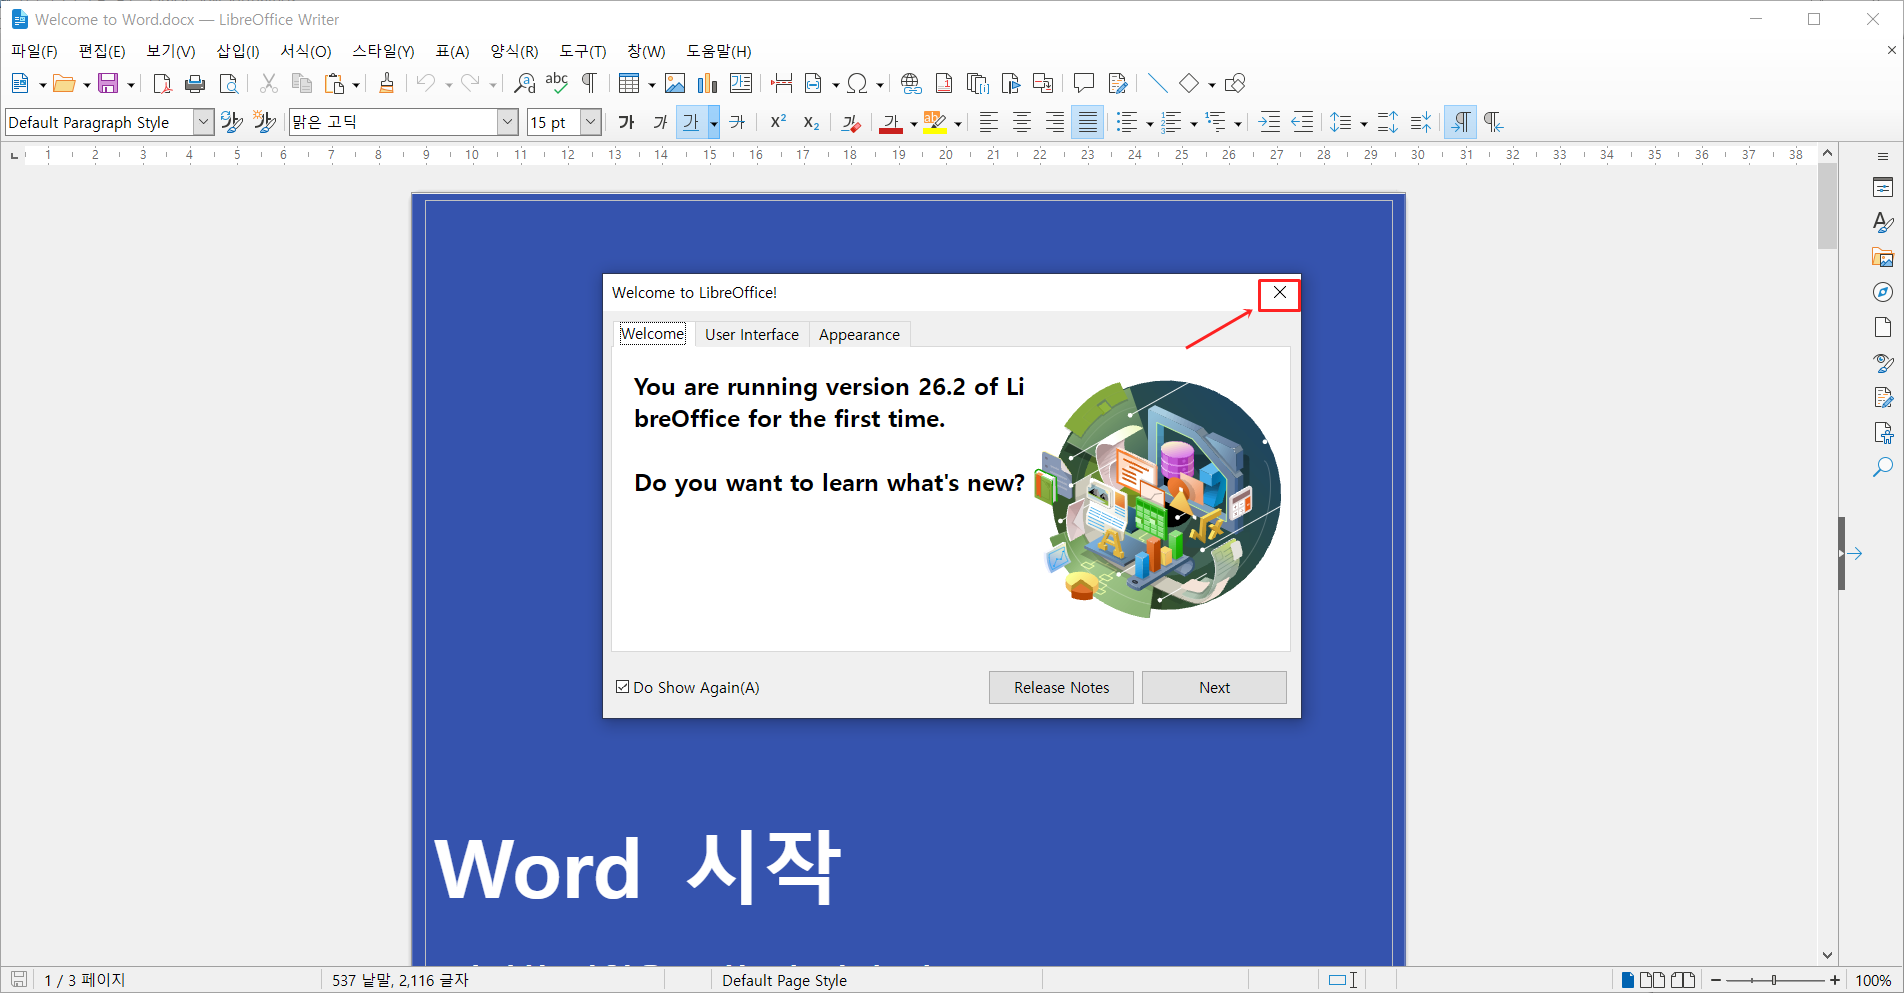Toggle Bold formatting button

(x=627, y=123)
